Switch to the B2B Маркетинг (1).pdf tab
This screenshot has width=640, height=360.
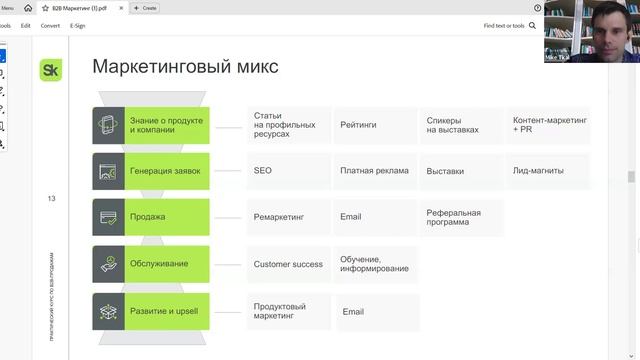click(x=82, y=8)
